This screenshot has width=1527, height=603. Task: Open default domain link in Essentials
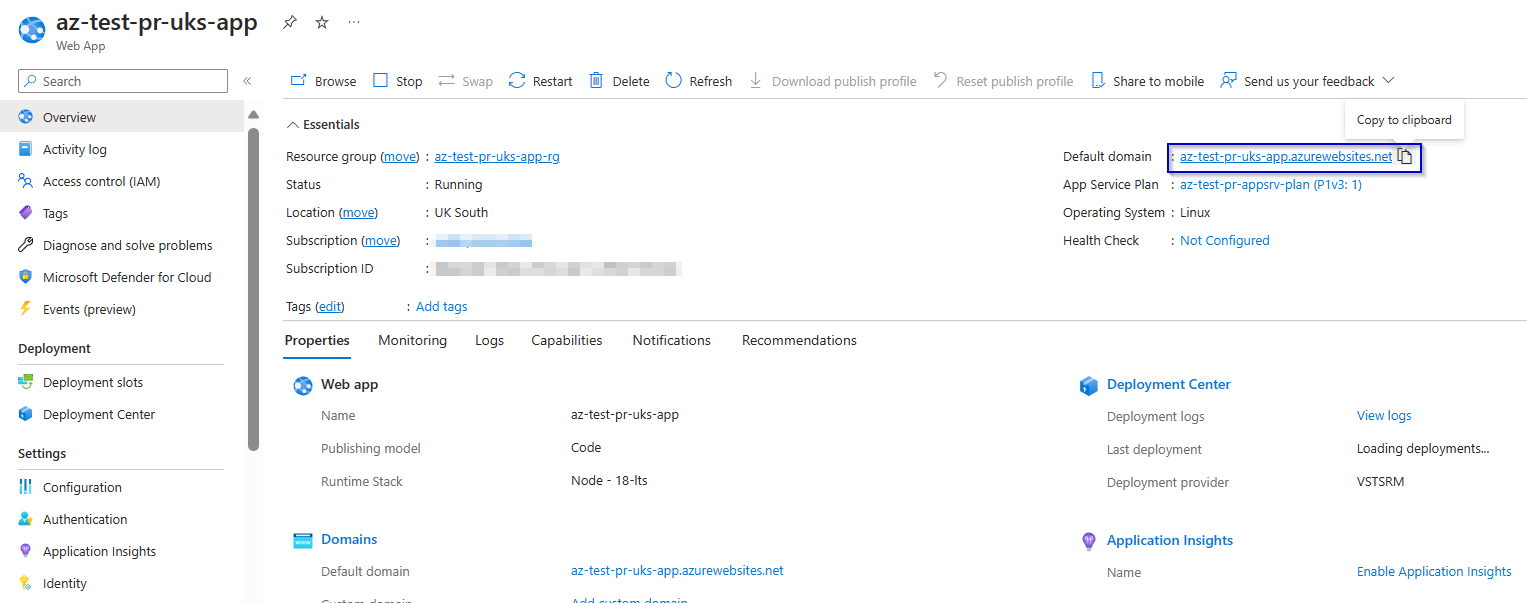pos(1286,156)
